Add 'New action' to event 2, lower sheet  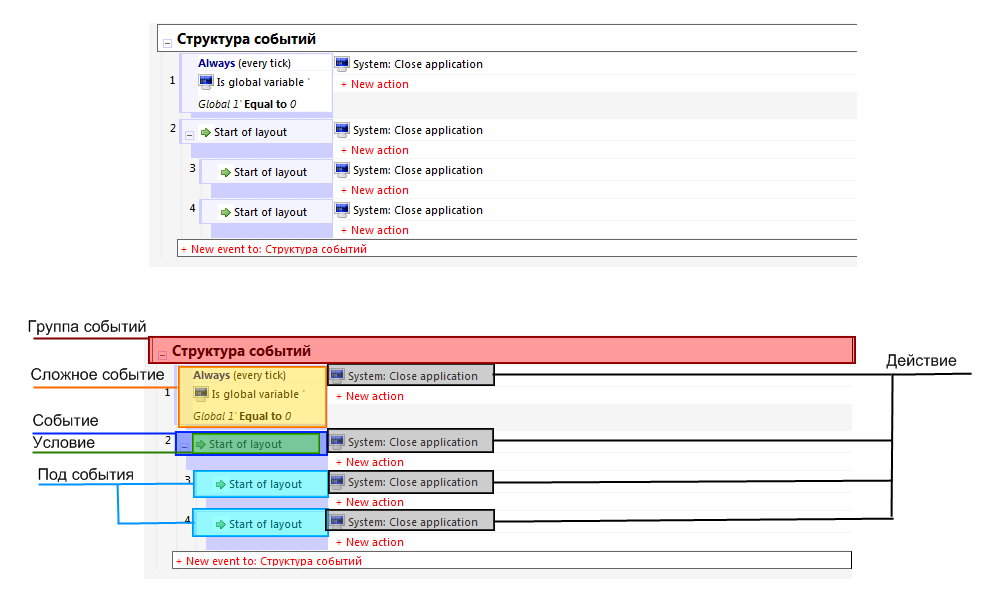(x=369, y=462)
